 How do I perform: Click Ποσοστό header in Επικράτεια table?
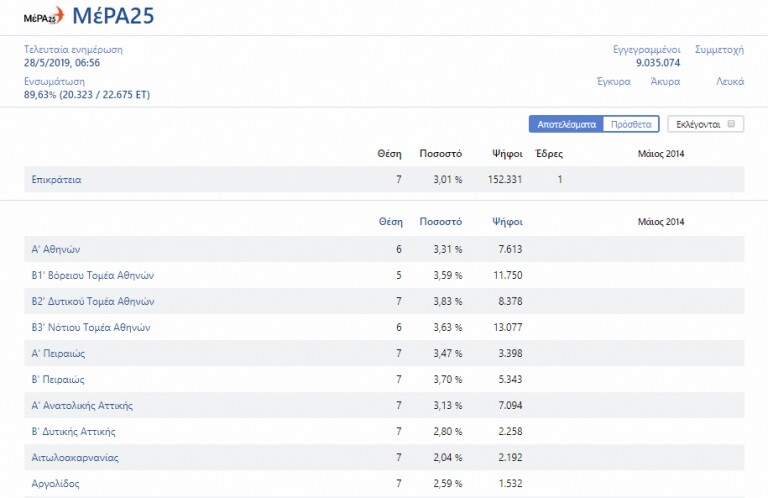(440, 154)
